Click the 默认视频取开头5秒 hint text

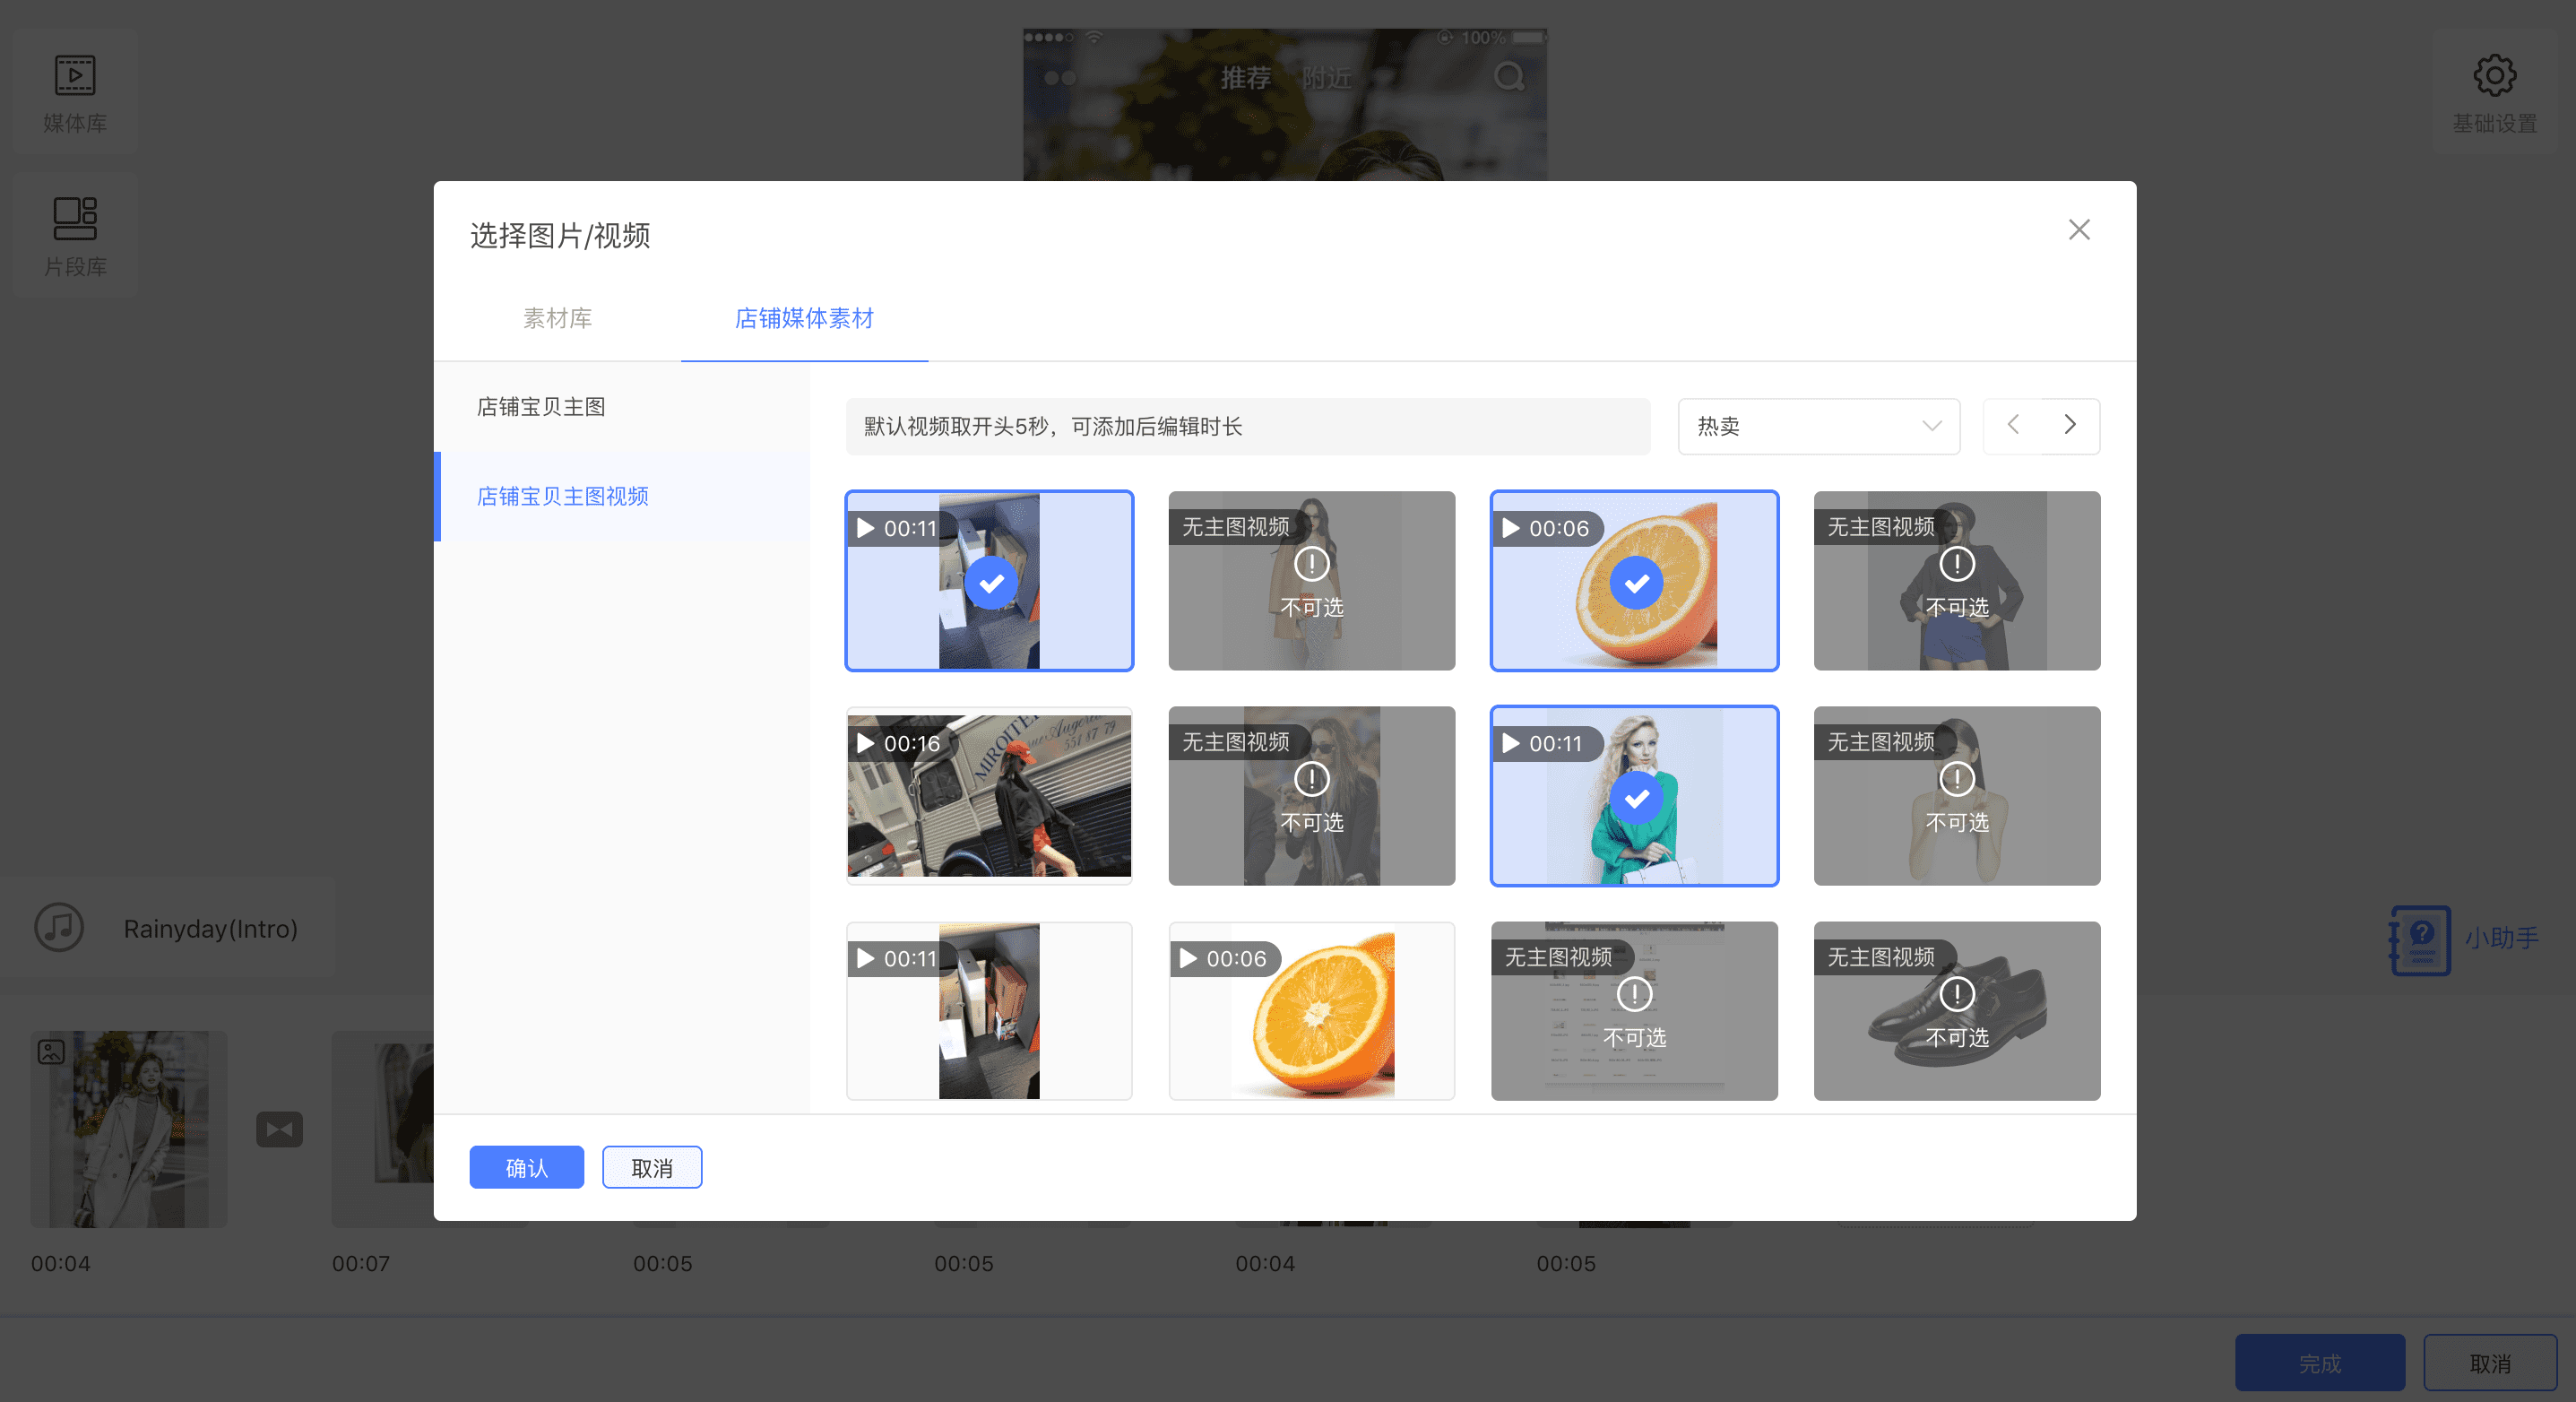(x=1052, y=427)
